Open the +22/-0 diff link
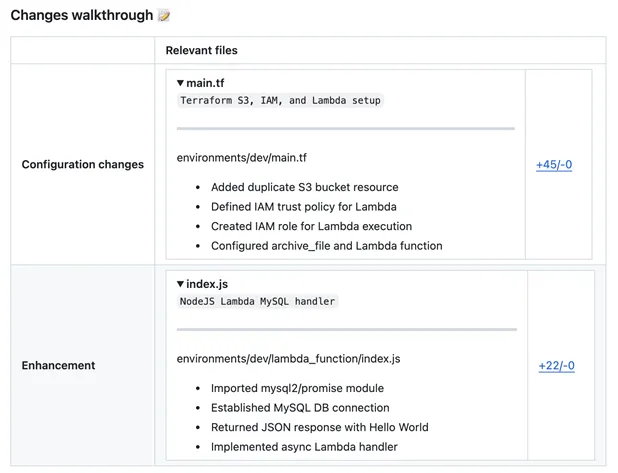The width and height of the screenshot is (618, 473). click(556, 366)
